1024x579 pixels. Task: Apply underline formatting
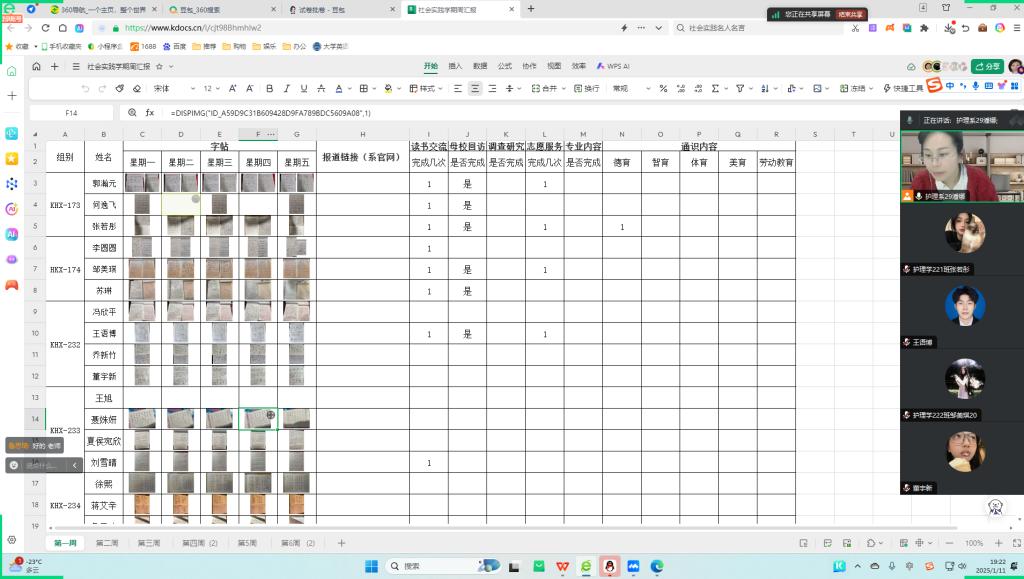pos(304,88)
